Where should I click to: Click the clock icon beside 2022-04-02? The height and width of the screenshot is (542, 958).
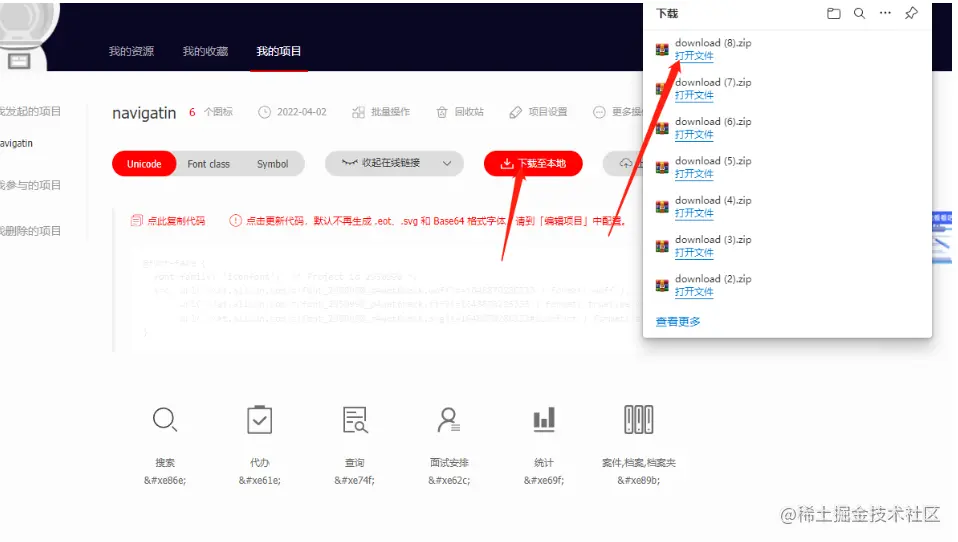(x=264, y=112)
